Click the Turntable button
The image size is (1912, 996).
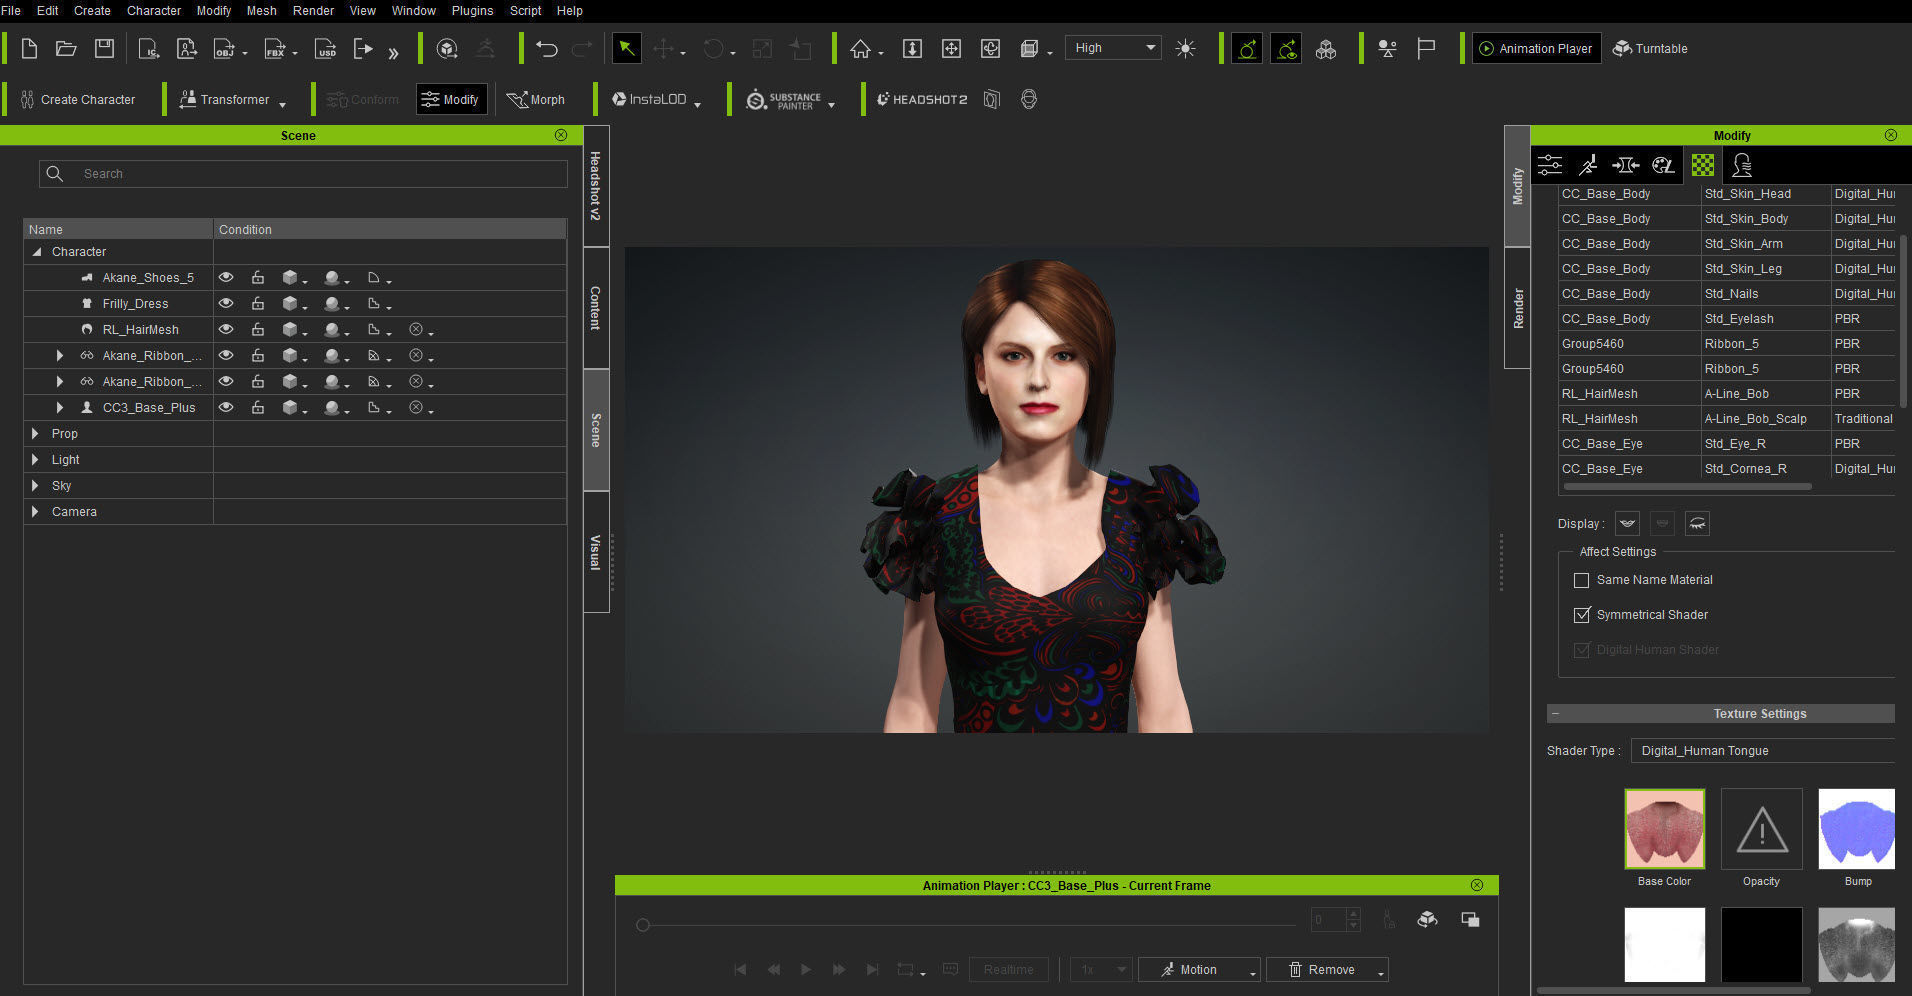(1650, 48)
